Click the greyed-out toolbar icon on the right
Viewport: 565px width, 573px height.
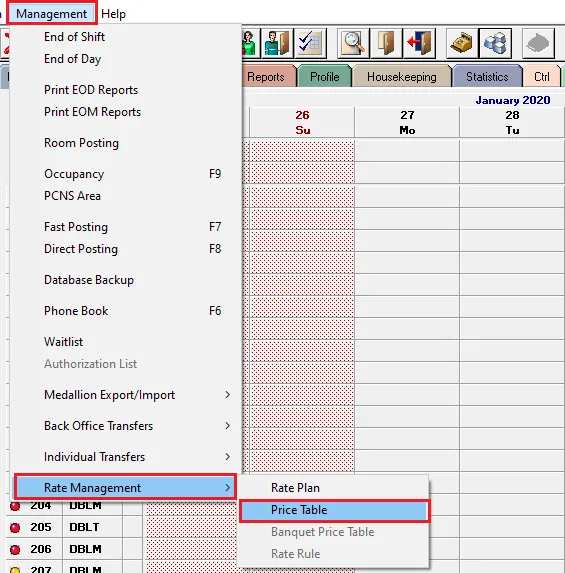[538, 43]
